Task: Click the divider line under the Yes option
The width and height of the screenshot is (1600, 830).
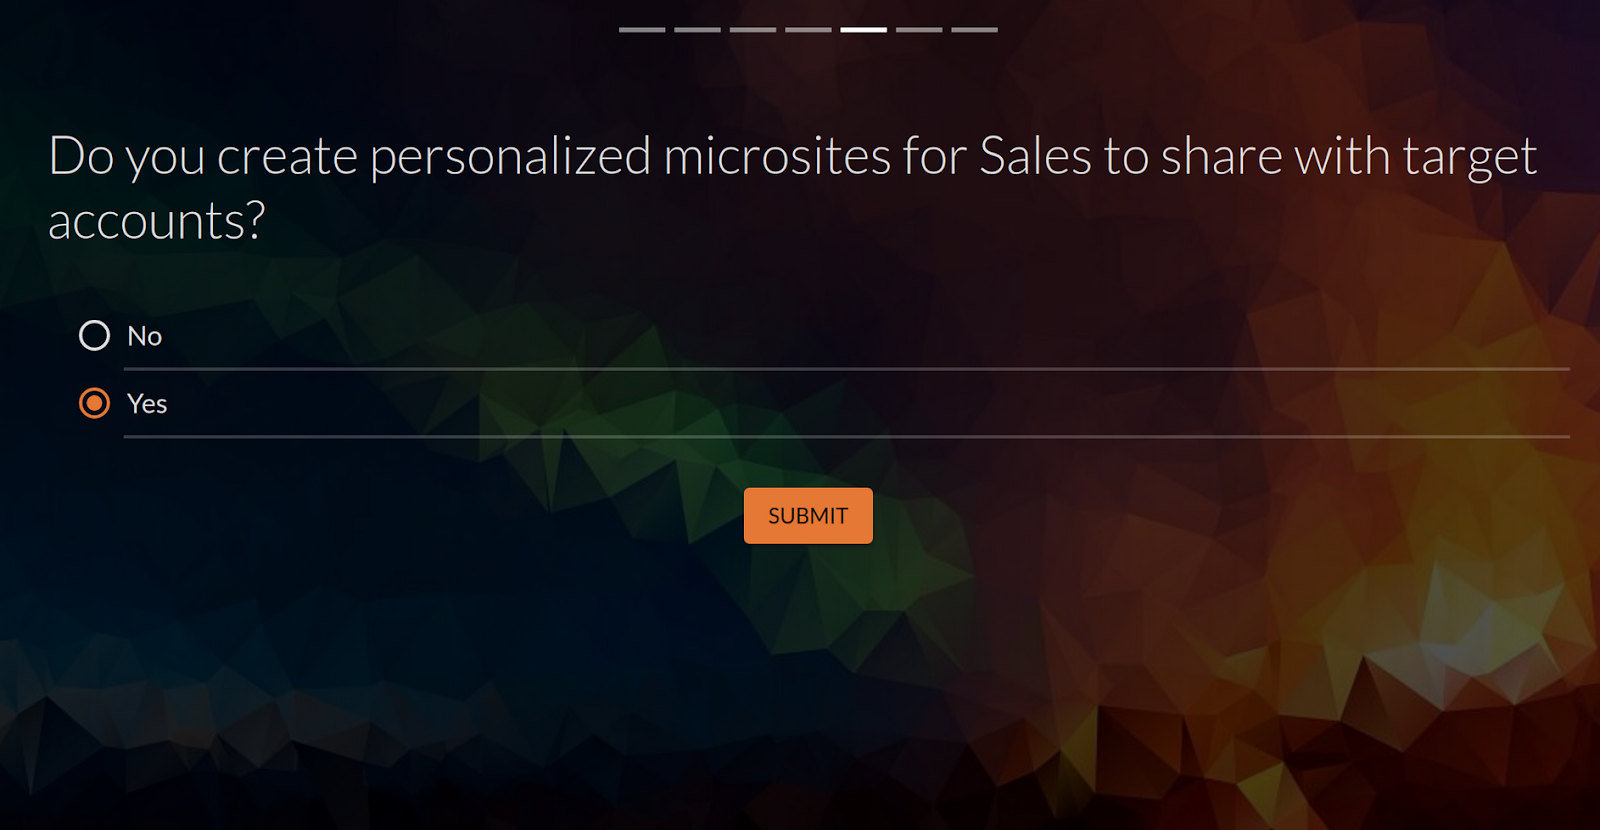Action: click(x=846, y=437)
